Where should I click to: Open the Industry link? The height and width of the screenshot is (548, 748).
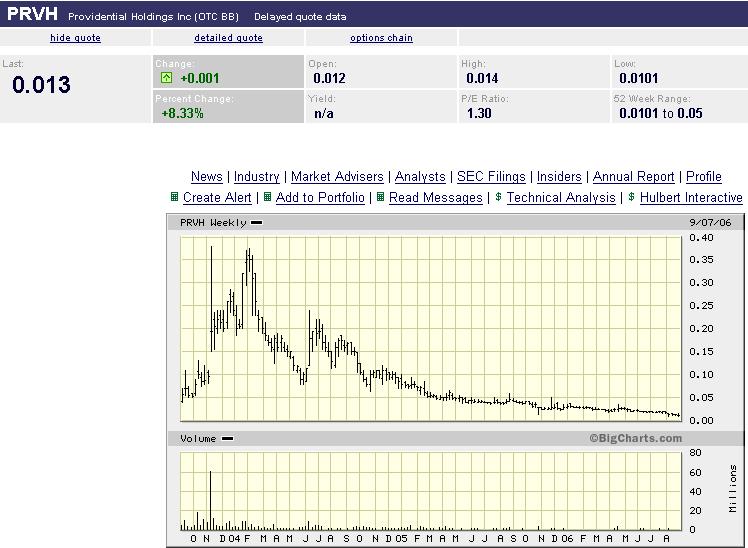(x=257, y=176)
